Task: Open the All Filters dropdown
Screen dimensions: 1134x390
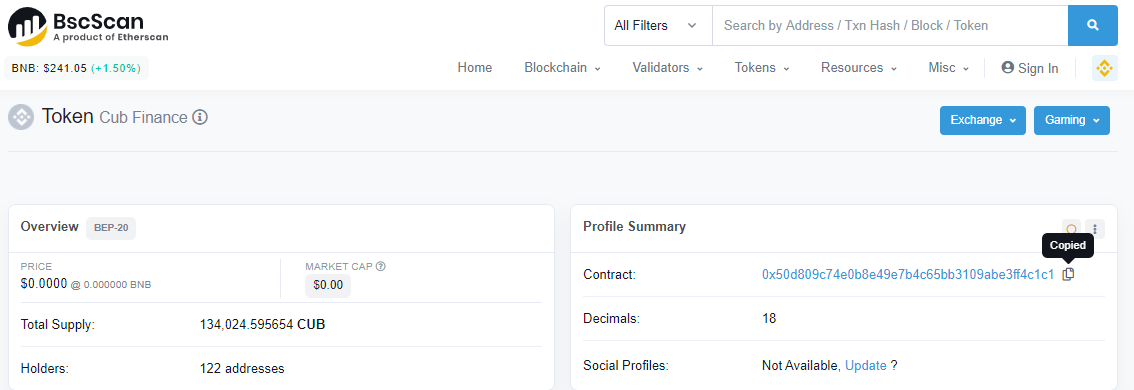Action: 657,25
